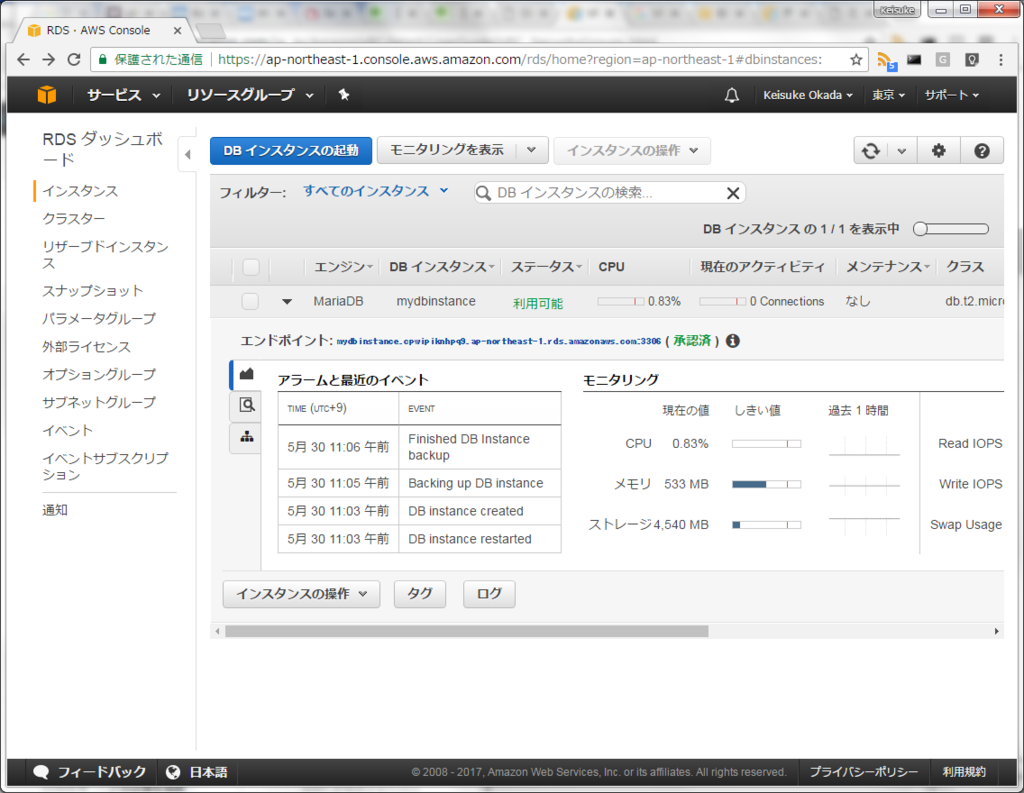Clear the search box with X icon
Screen dimensions: 1024x793
point(733,193)
